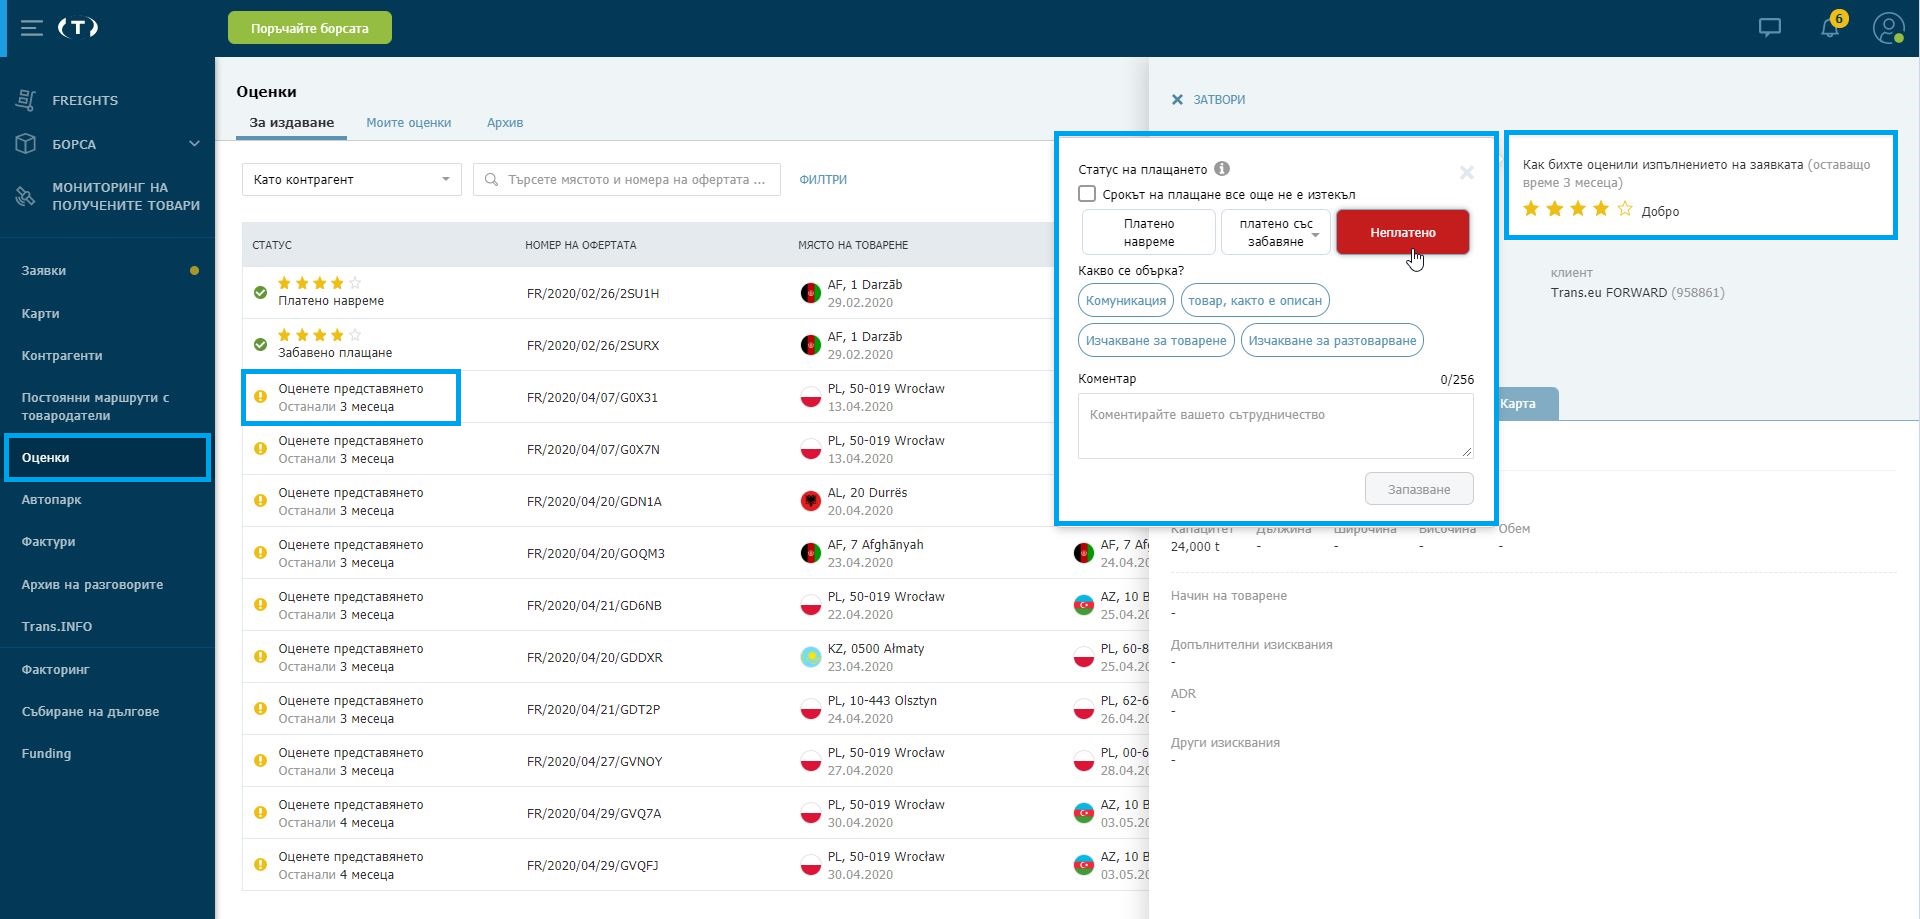The image size is (1920, 919).
Task: Click Albania flag icon in GDN1A row
Action: pos(811,501)
